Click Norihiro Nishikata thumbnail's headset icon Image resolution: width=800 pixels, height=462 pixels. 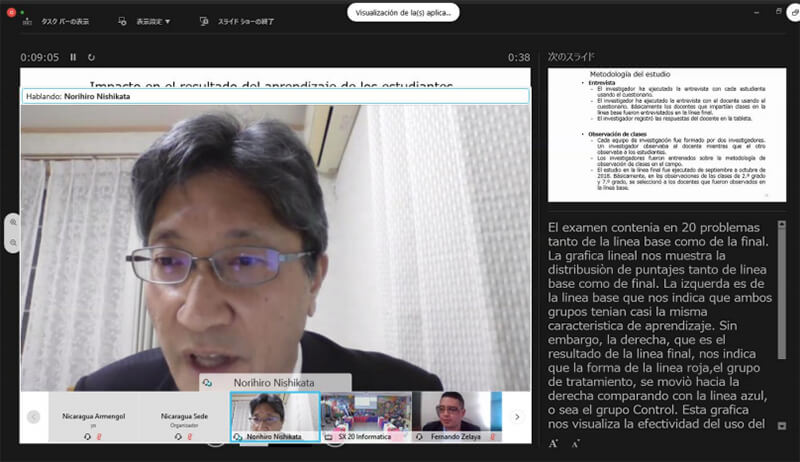point(237,437)
